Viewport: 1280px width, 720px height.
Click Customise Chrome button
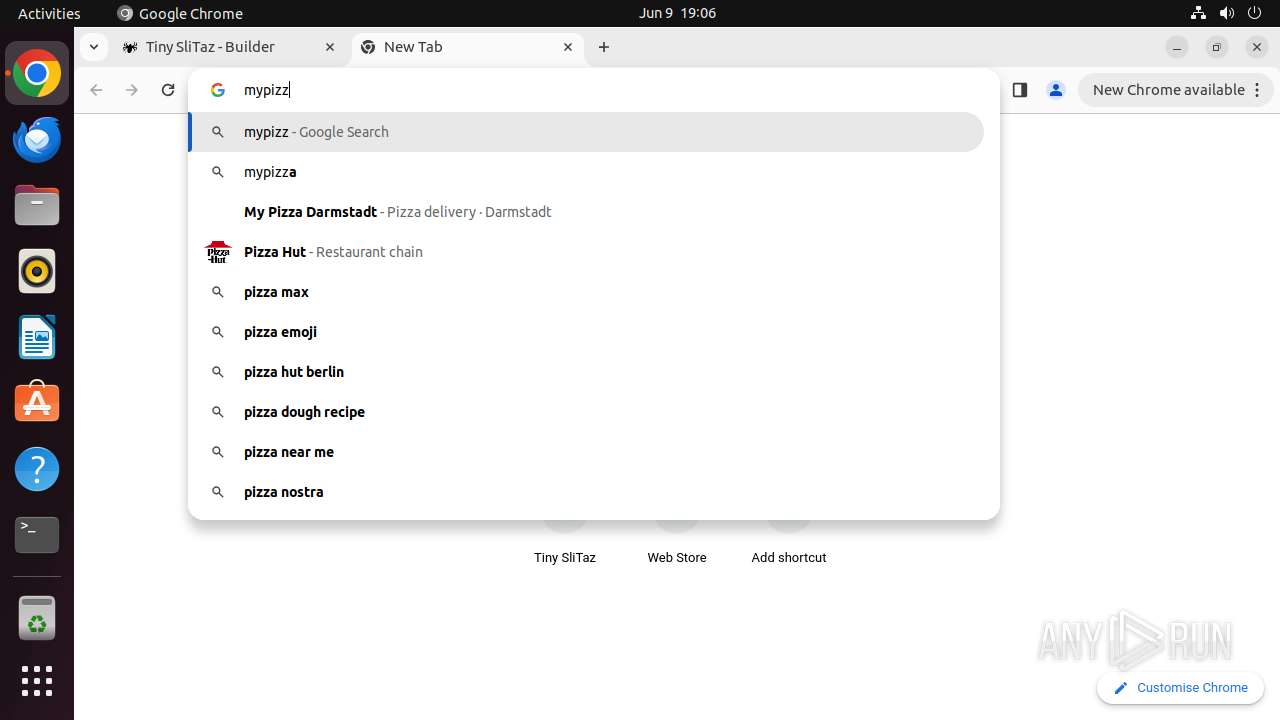[x=1180, y=688]
